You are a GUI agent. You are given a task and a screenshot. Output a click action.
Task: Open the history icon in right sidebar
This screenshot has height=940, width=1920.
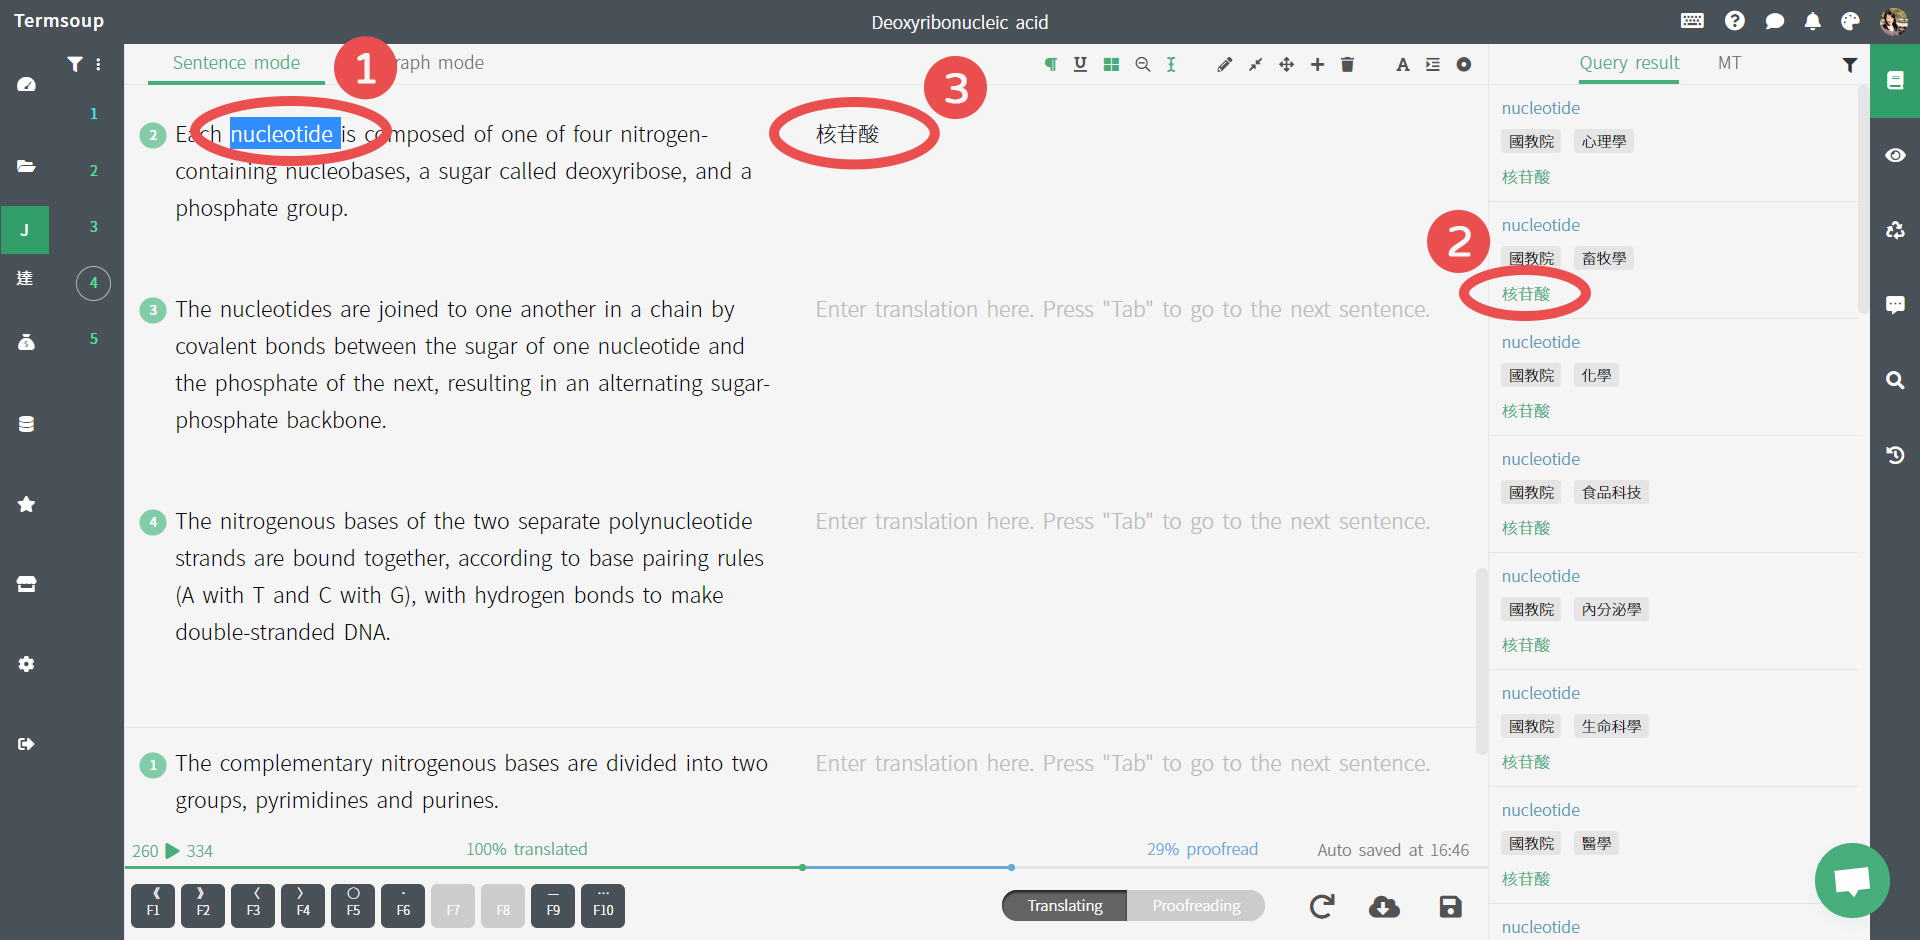(x=1895, y=455)
